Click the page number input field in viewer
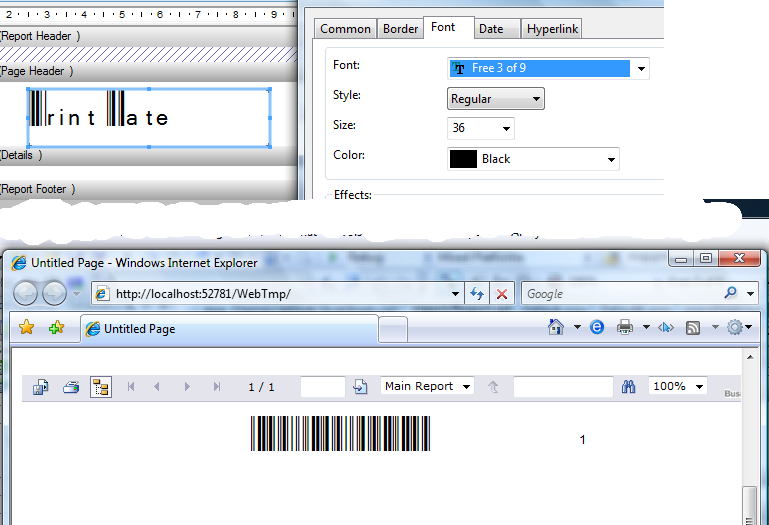 [322, 387]
